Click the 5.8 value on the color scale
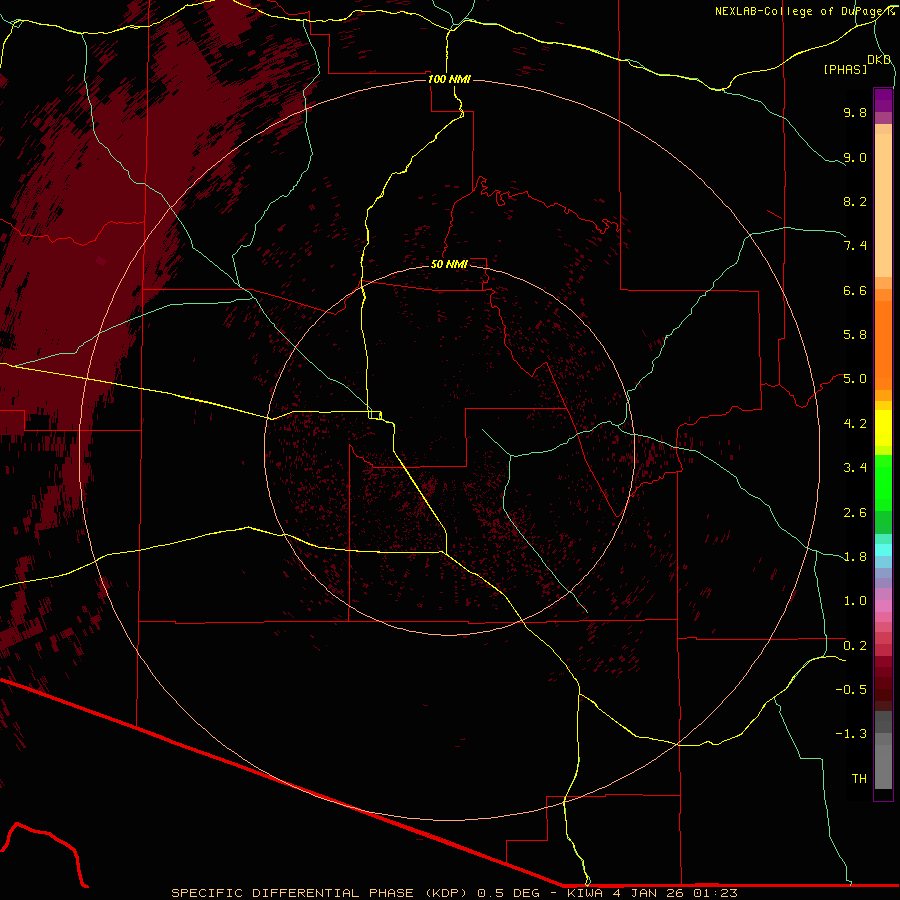Image resolution: width=900 pixels, height=900 pixels. 855,334
